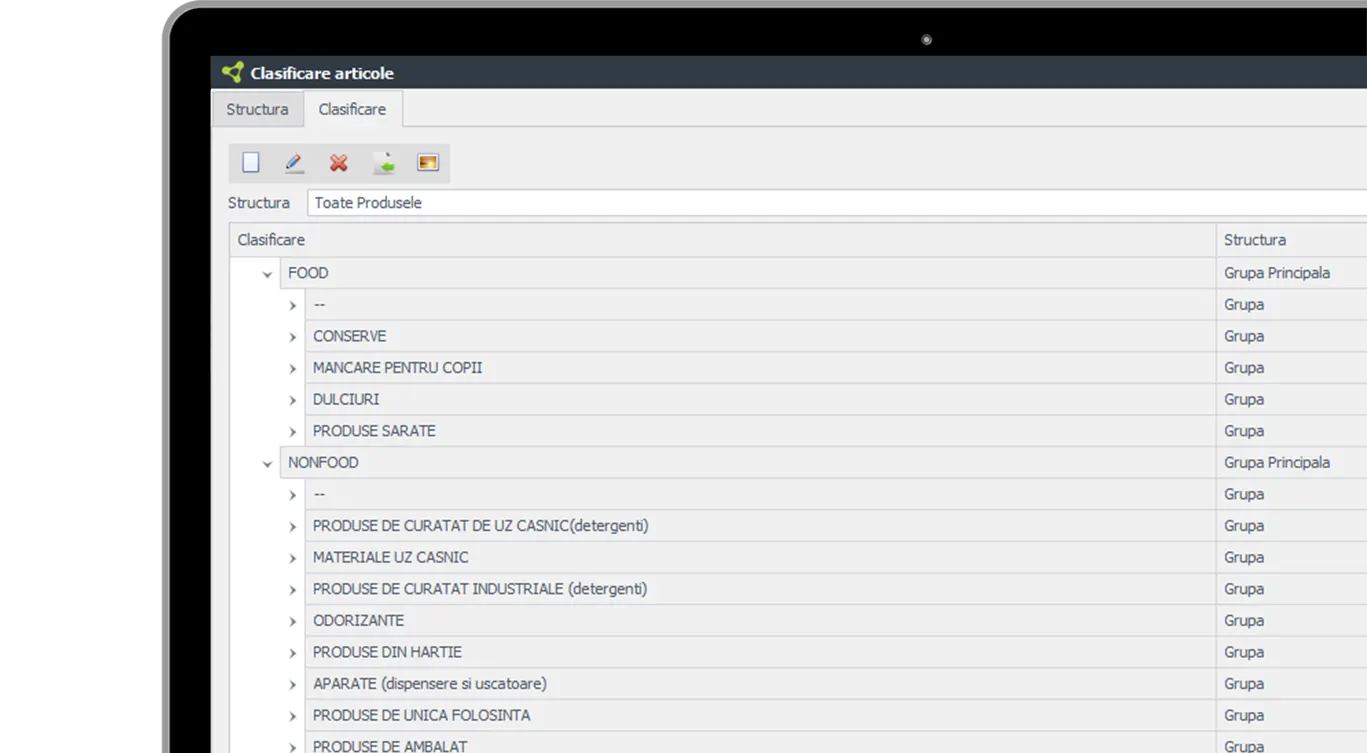Switch to the Structura tab
1367x753 pixels.
point(257,109)
